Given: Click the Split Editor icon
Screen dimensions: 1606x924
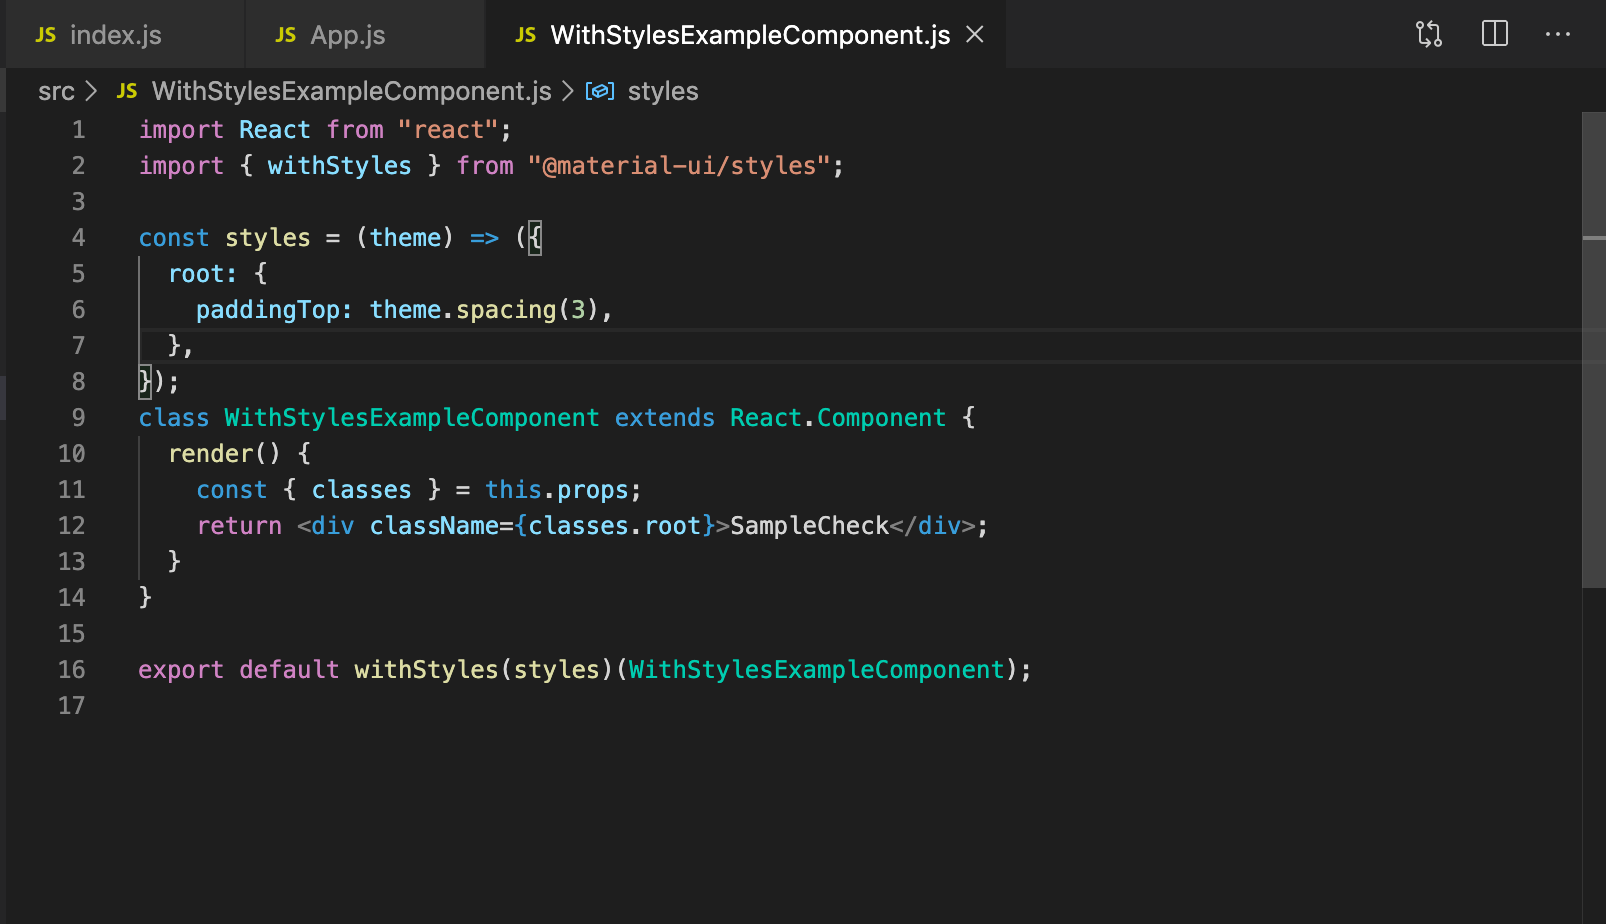Looking at the screenshot, I should 1494,33.
